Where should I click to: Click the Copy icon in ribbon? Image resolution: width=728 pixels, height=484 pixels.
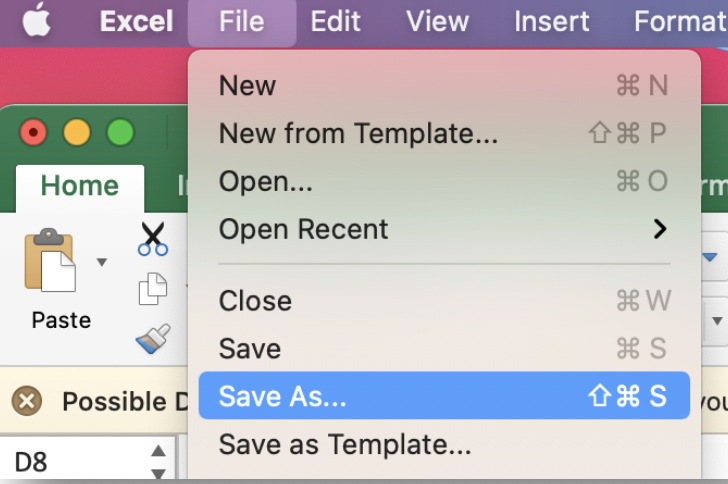(x=153, y=288)
